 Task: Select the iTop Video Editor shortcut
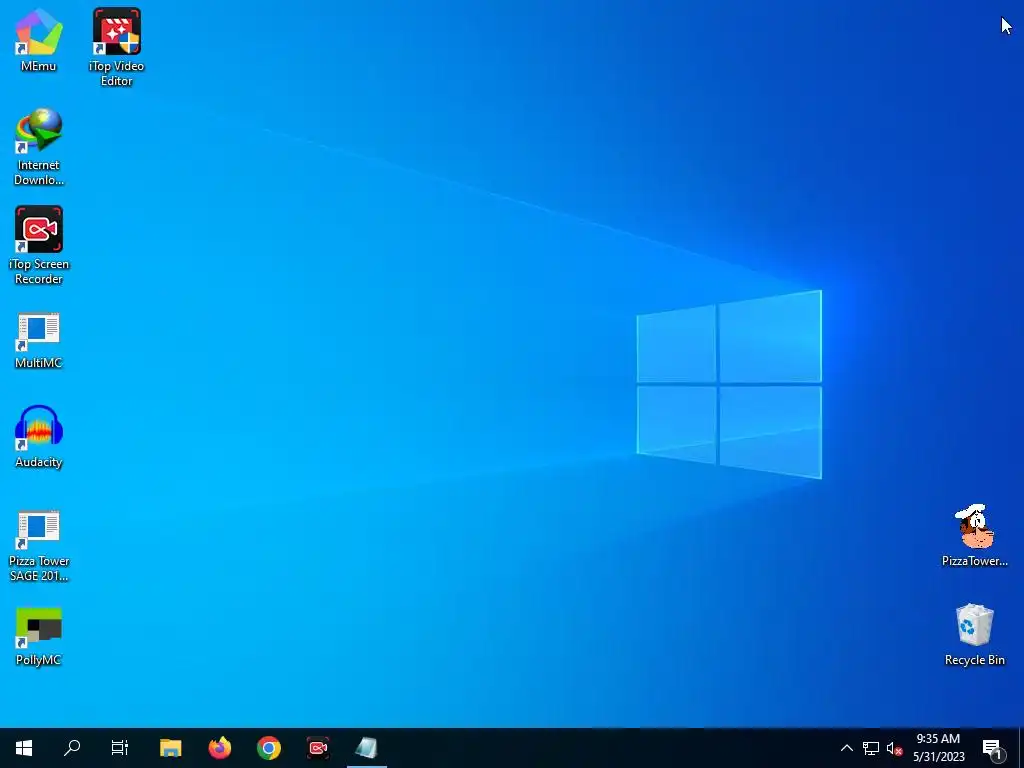point(116,47)
